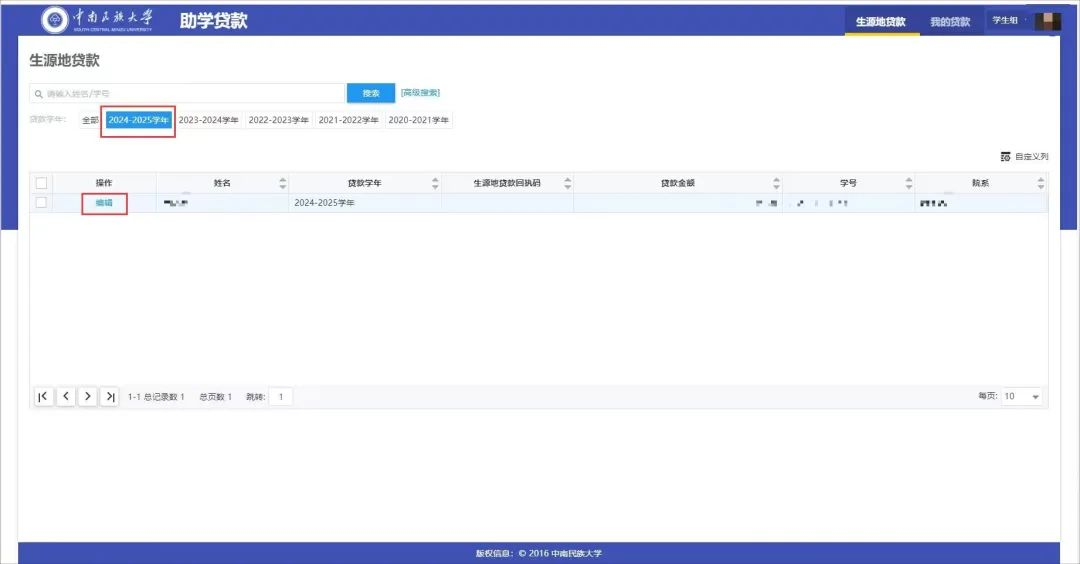
Task: Go to previous page of results
Action: (x=66, y=397)
